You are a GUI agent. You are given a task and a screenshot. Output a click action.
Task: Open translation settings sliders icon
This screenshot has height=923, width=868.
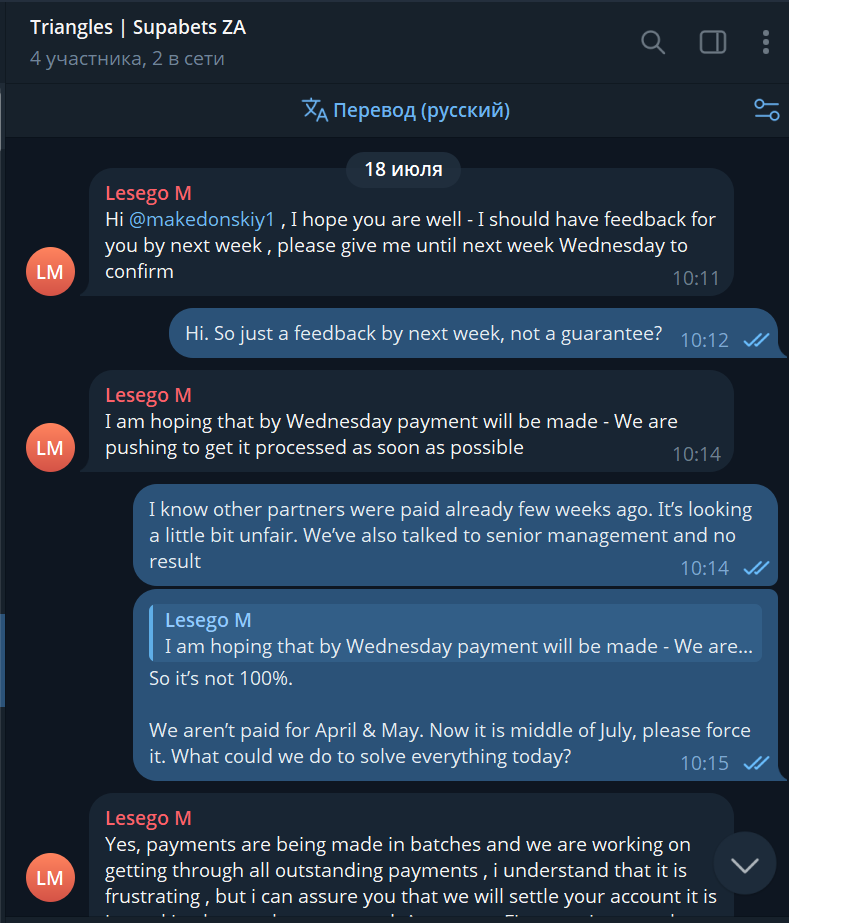pyautogui.click(x=766, y=110)
